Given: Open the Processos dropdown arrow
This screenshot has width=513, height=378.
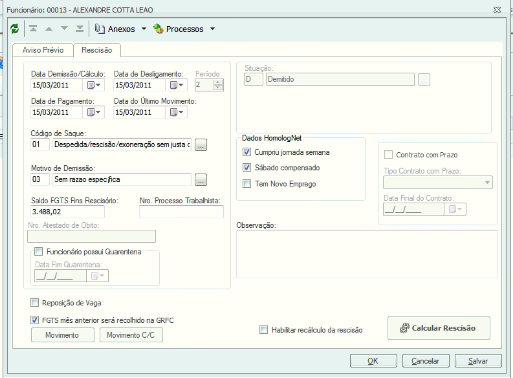Looking at the screenshot, I should pyautogui.click(x=212, y=29).
